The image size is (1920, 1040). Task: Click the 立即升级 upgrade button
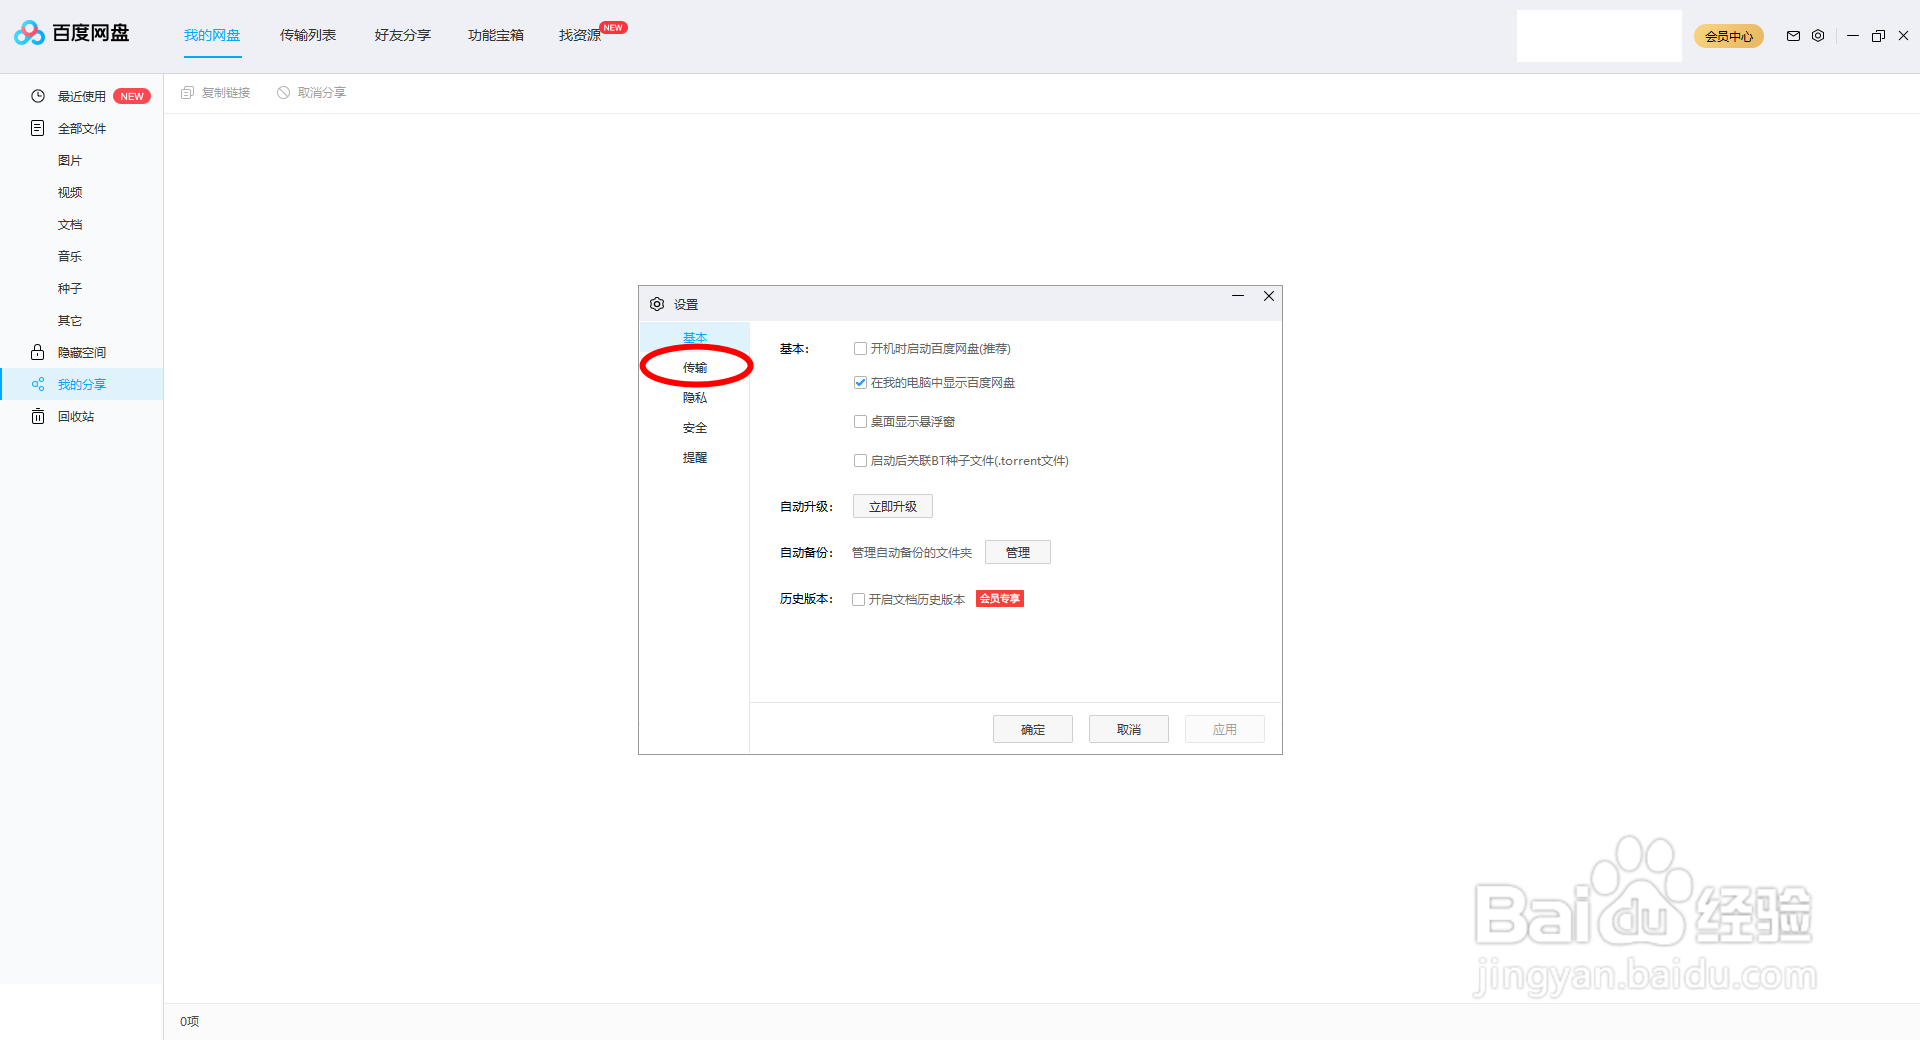(891, 506)
